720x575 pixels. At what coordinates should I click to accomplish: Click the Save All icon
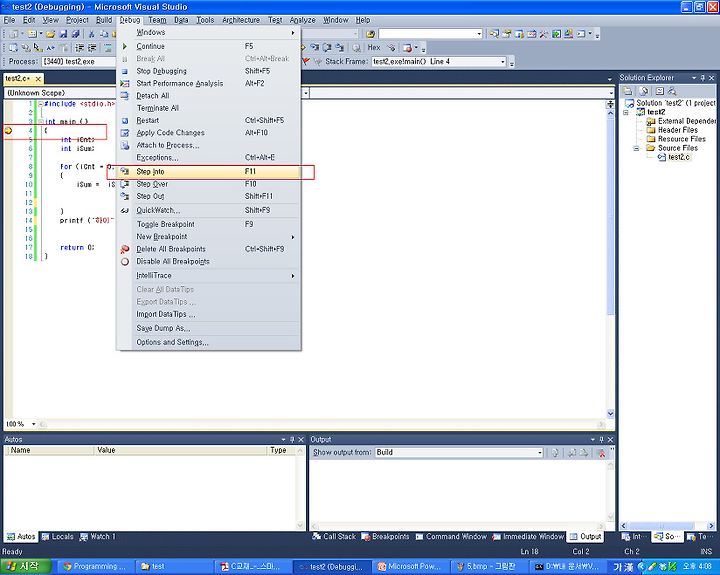75,34
